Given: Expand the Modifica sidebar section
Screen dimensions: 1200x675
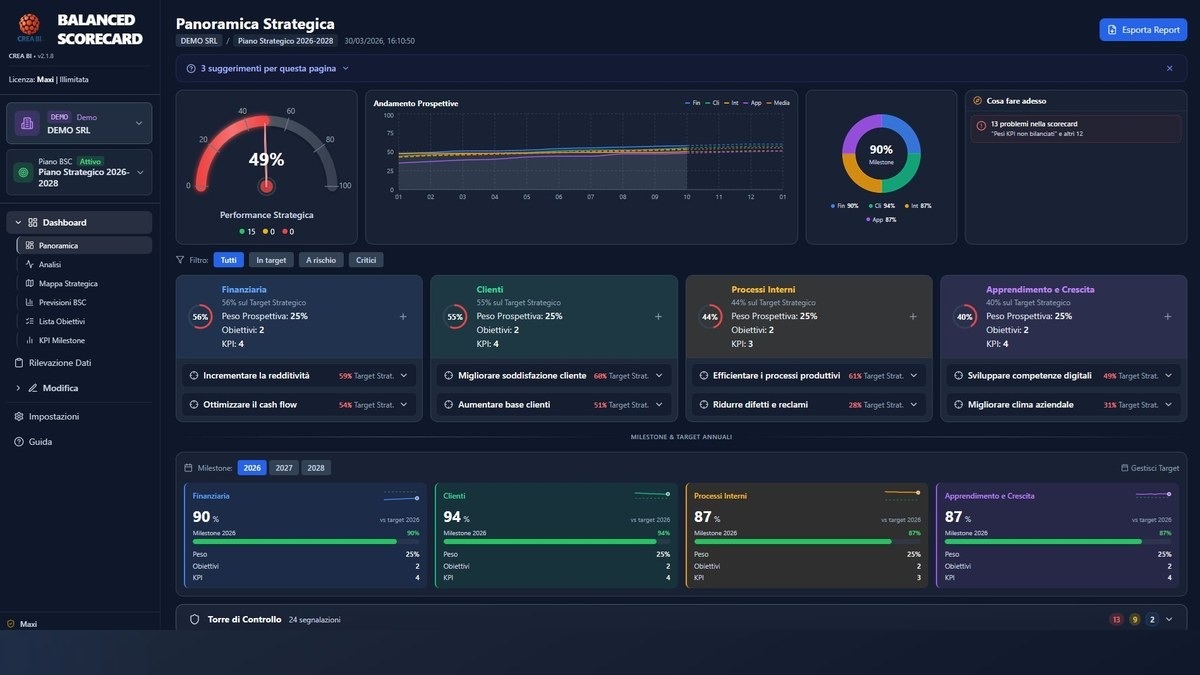Looking at the screenshot, I should pyautogui.click(x=18, y=388).
